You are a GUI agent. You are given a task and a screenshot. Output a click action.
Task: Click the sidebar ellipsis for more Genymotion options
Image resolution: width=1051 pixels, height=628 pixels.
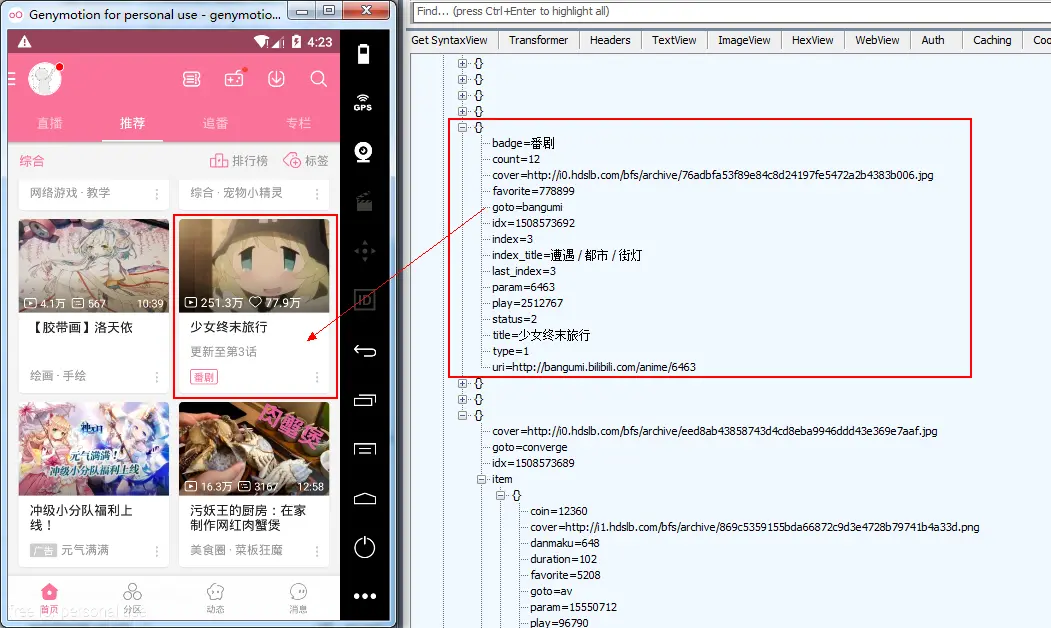pos(364,595)
